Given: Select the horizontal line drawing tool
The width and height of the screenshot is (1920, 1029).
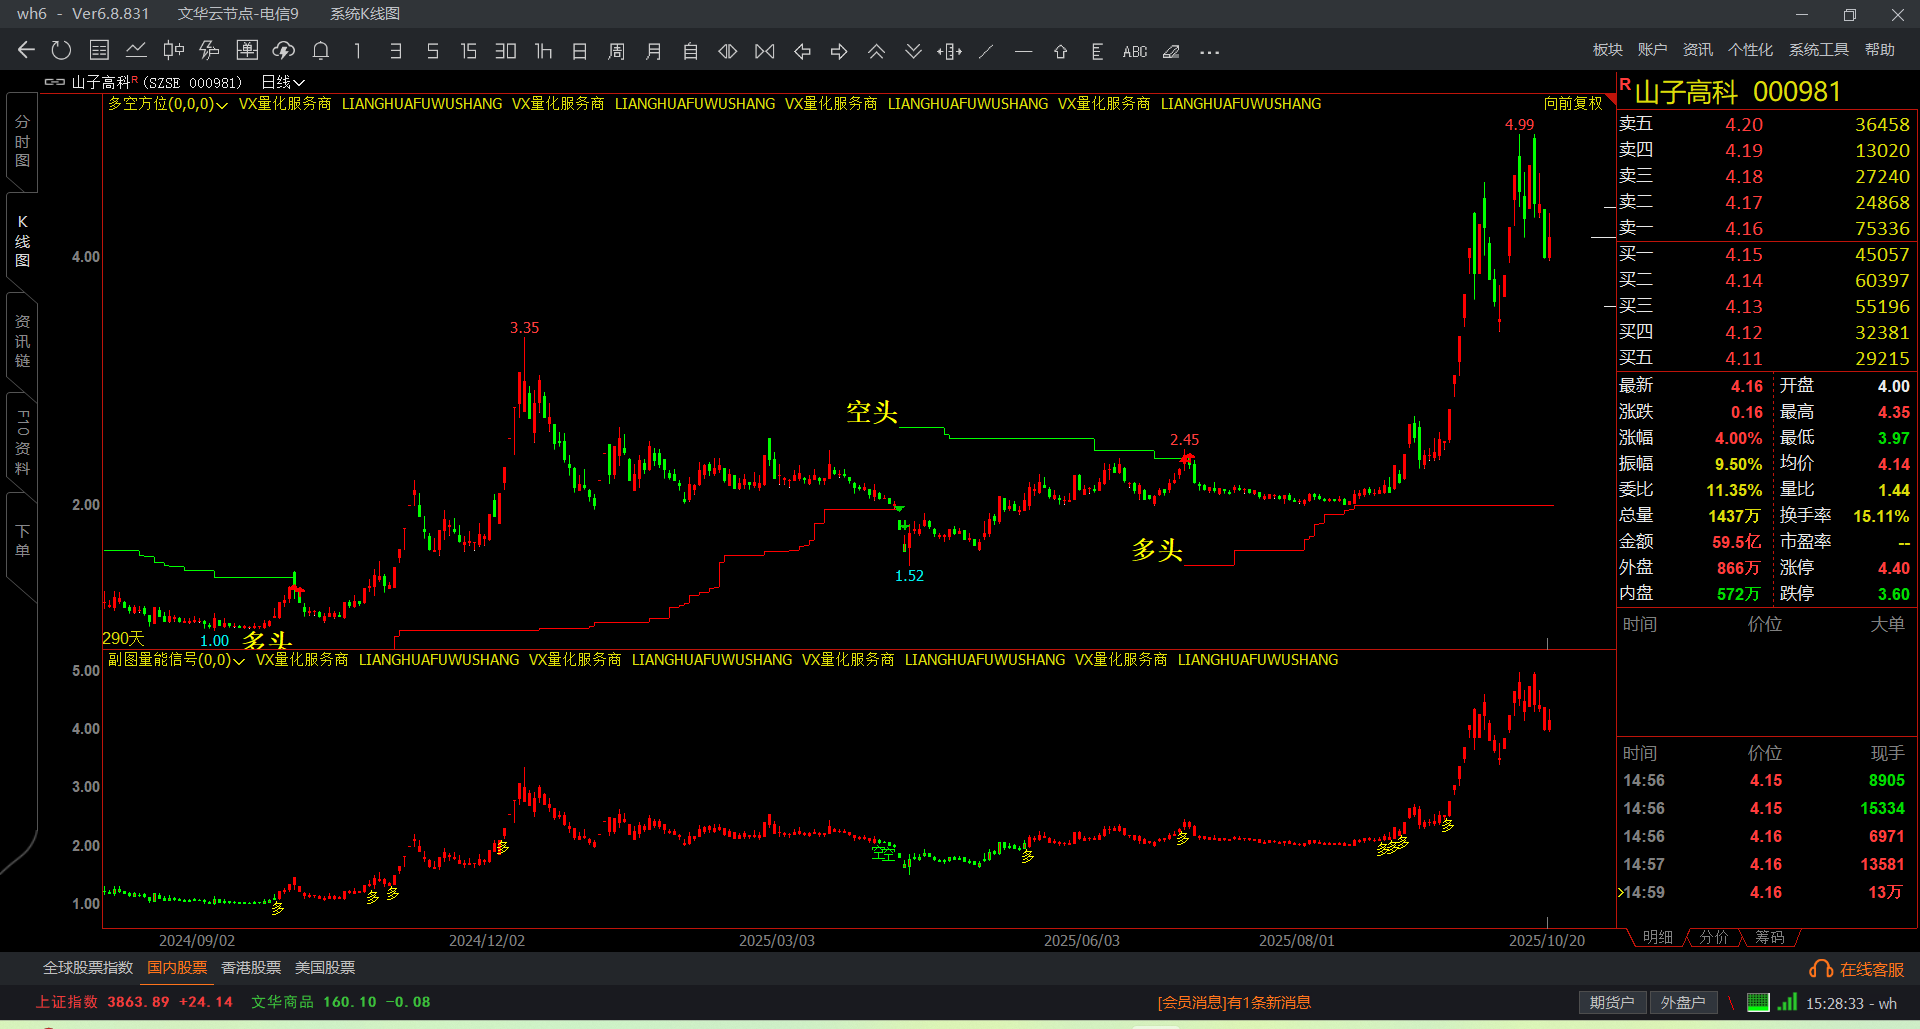Looking at the screenshot, I should pos(1023,51).
